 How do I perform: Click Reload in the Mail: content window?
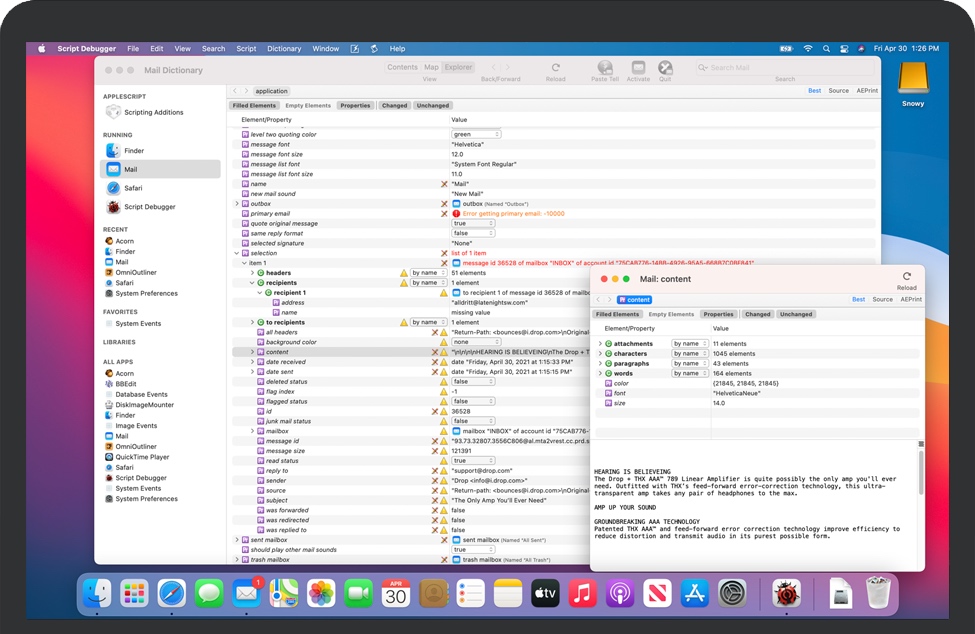point(906,279)
